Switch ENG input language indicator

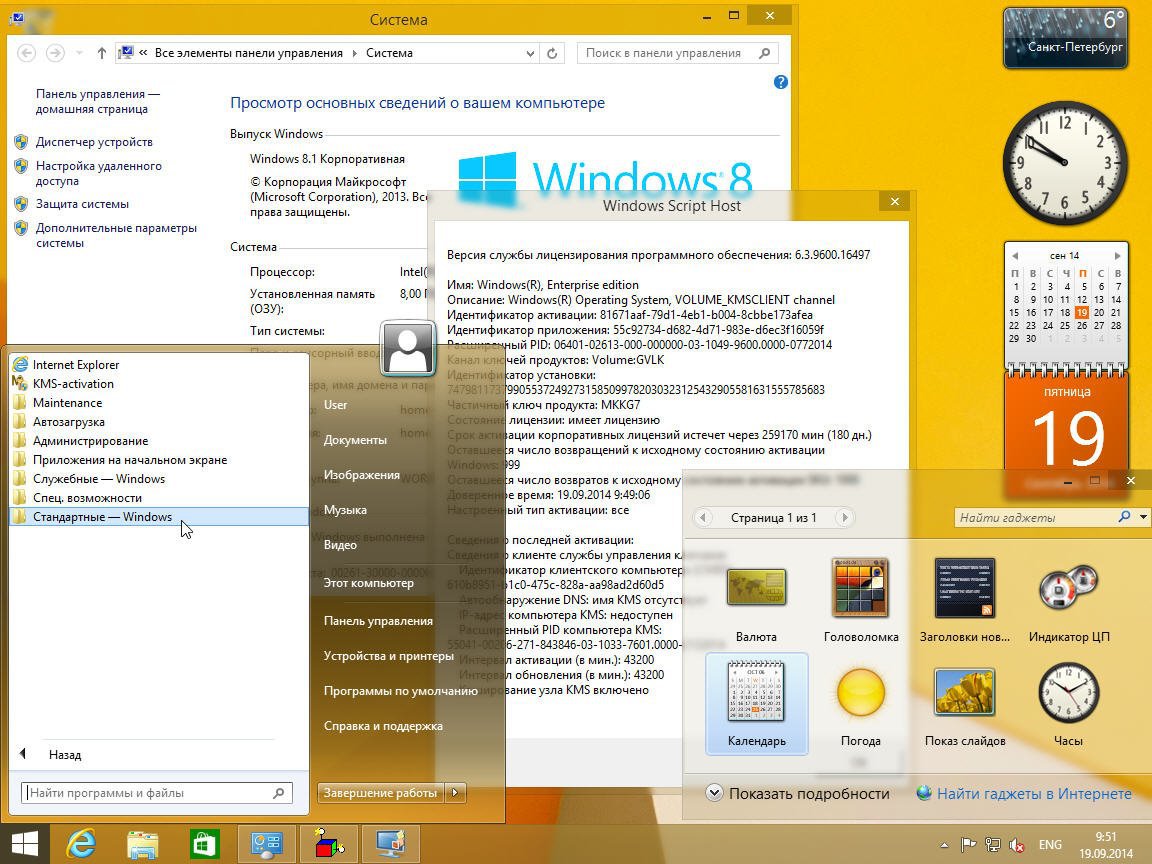click(1050, 845)
